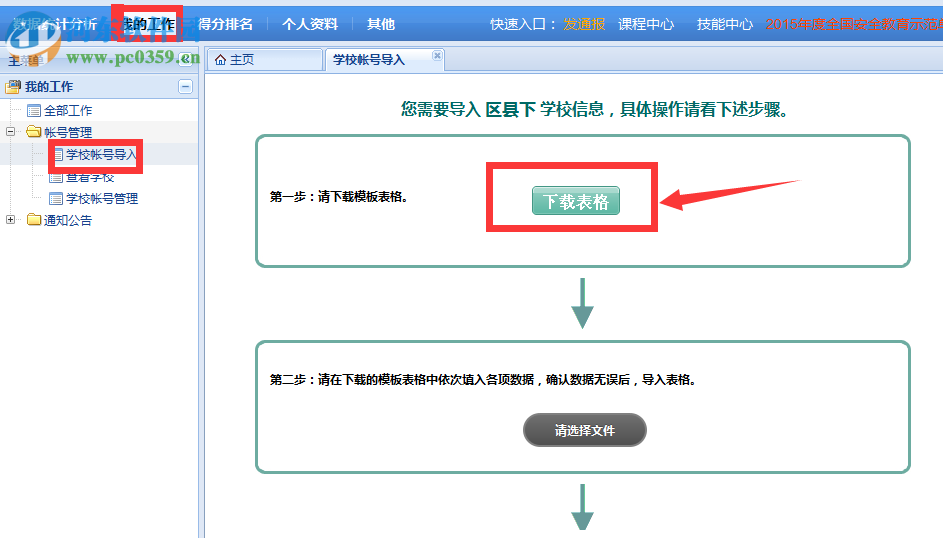Click the 您需要导入 heading text
Screen dimensions: 943x538
click(x=594, y=109)
